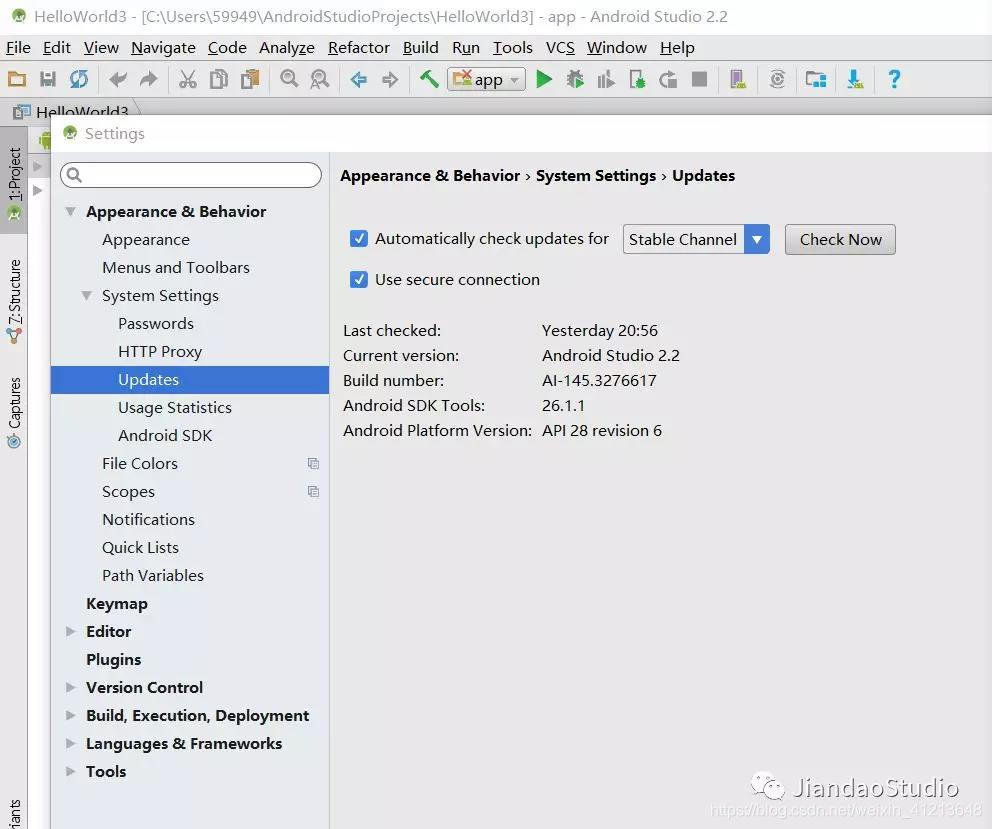Screen dimensions: 992x829
Task: Click the Apply changes rerun icon
Action: click(x=668, y=80)
